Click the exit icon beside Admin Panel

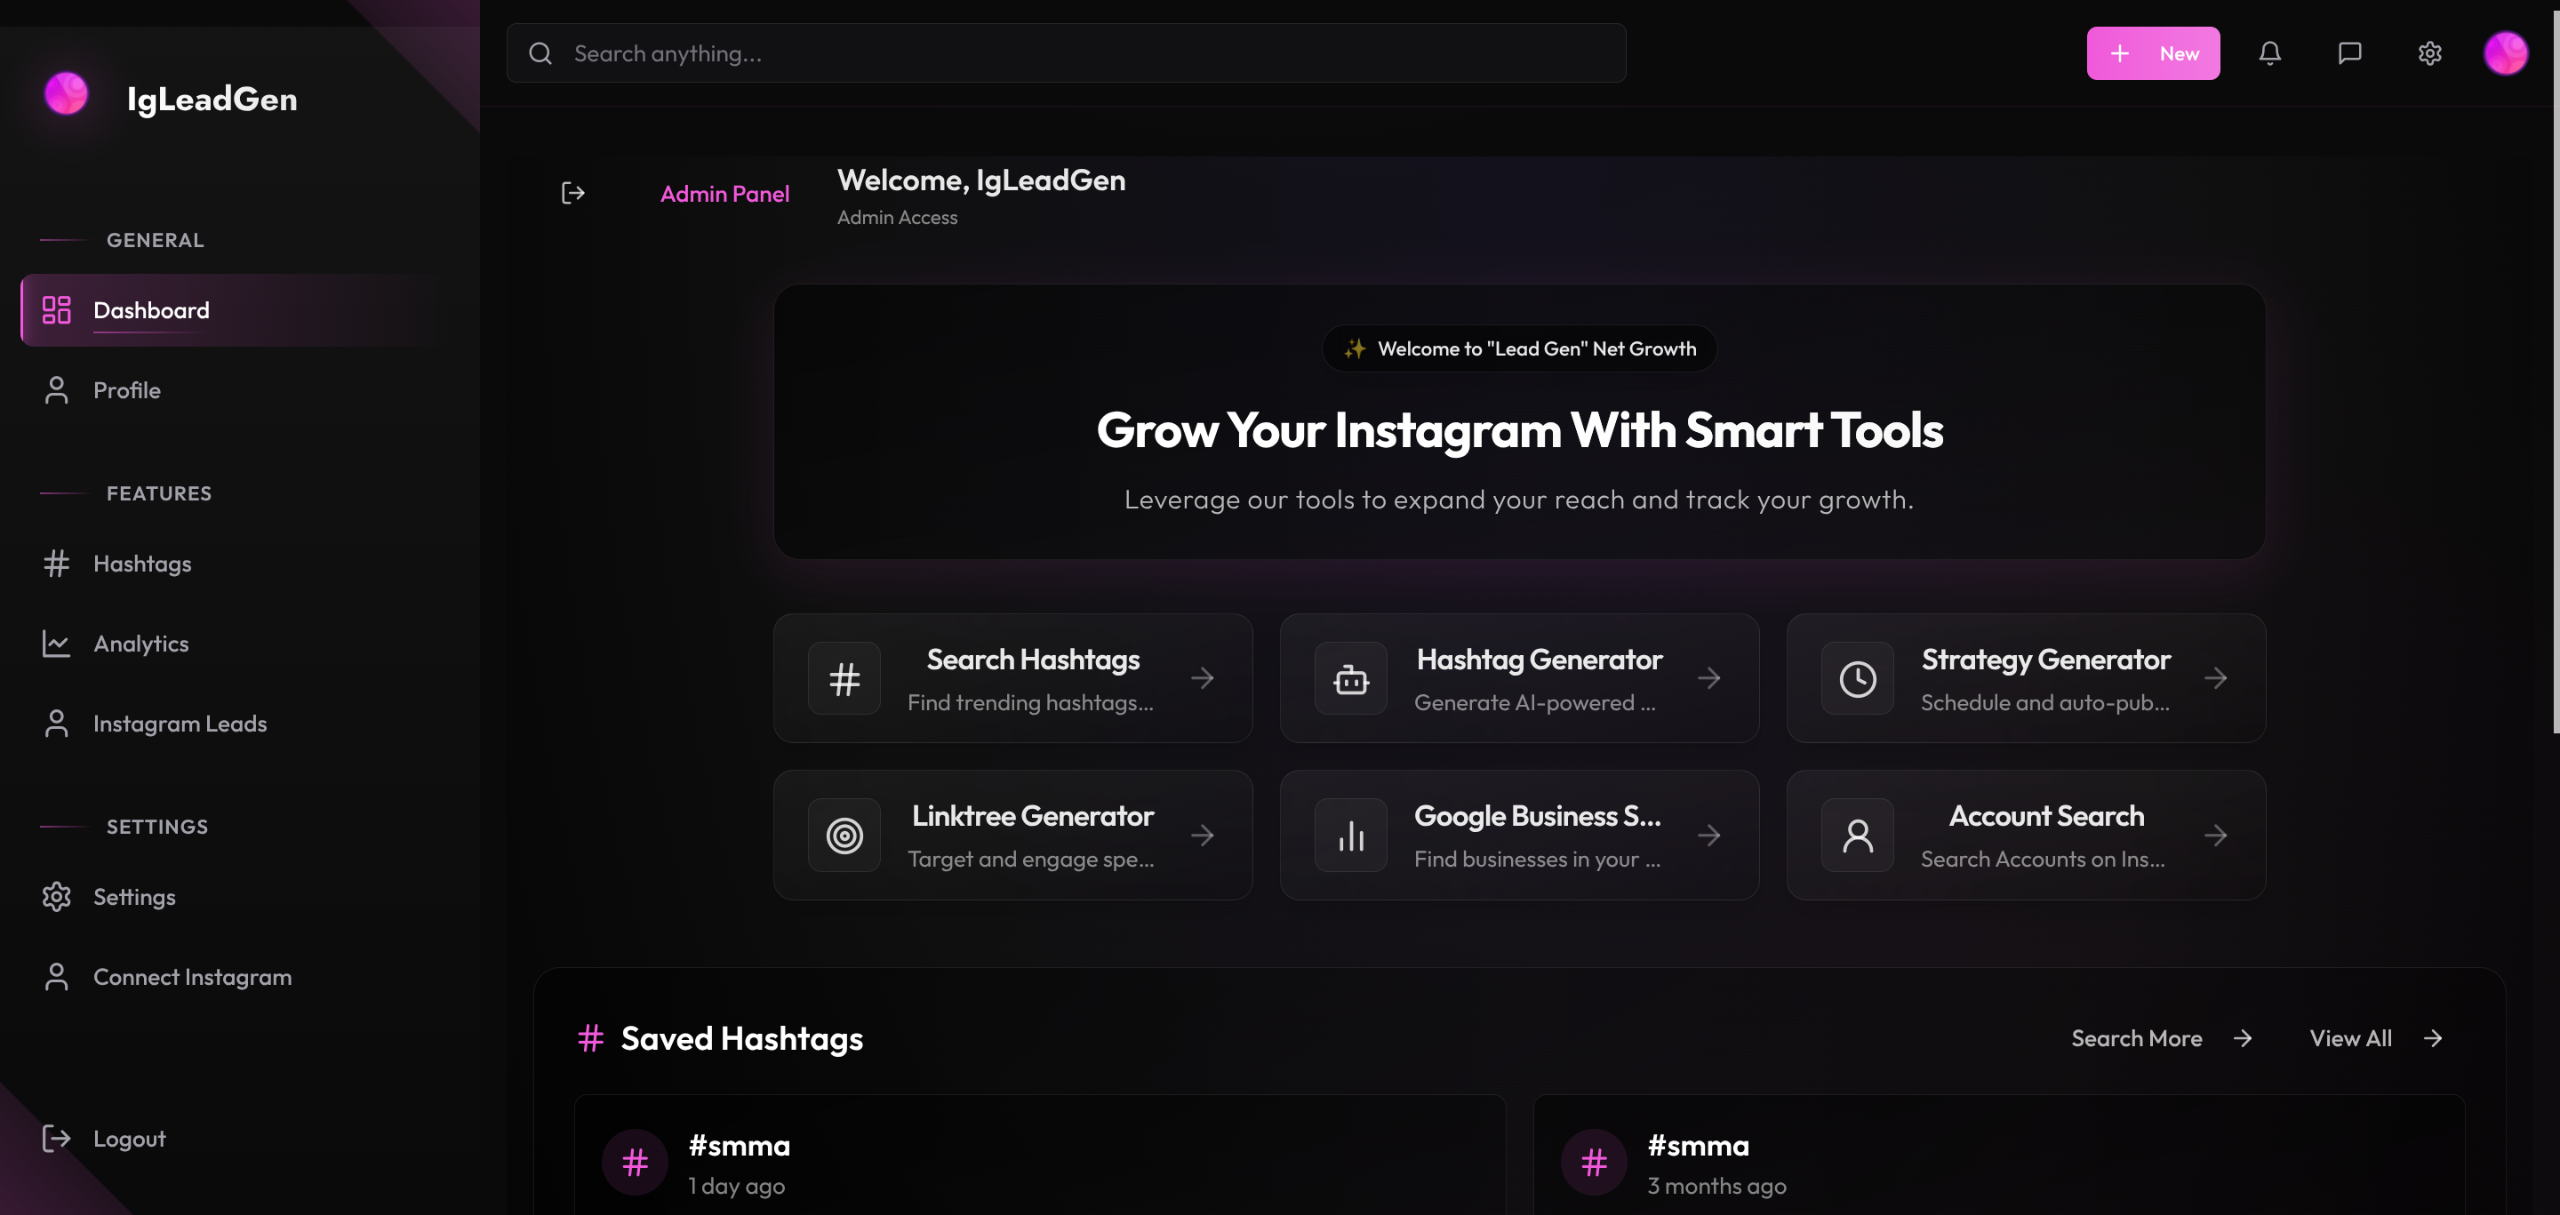[x=573, y=193]
